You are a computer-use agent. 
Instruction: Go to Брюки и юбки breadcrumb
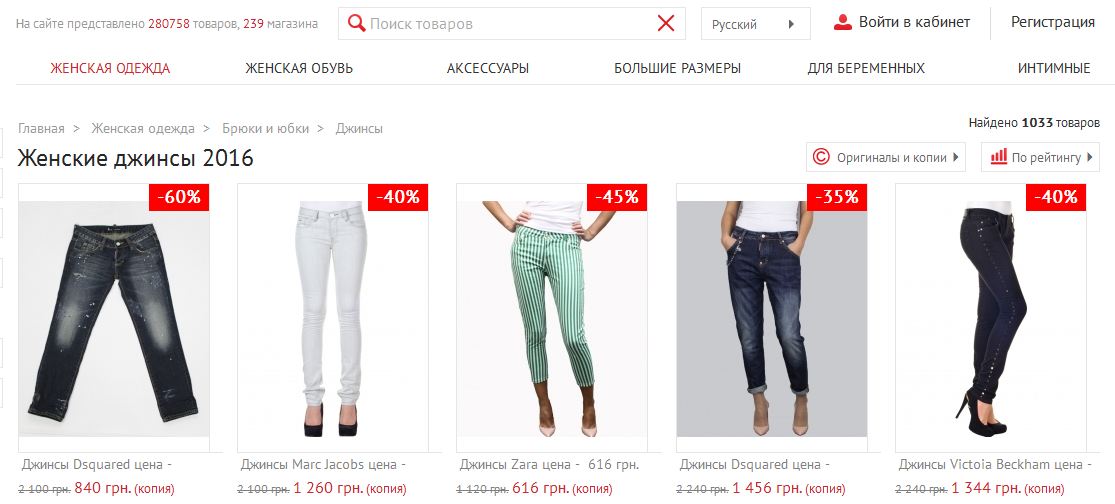(265, 129)
